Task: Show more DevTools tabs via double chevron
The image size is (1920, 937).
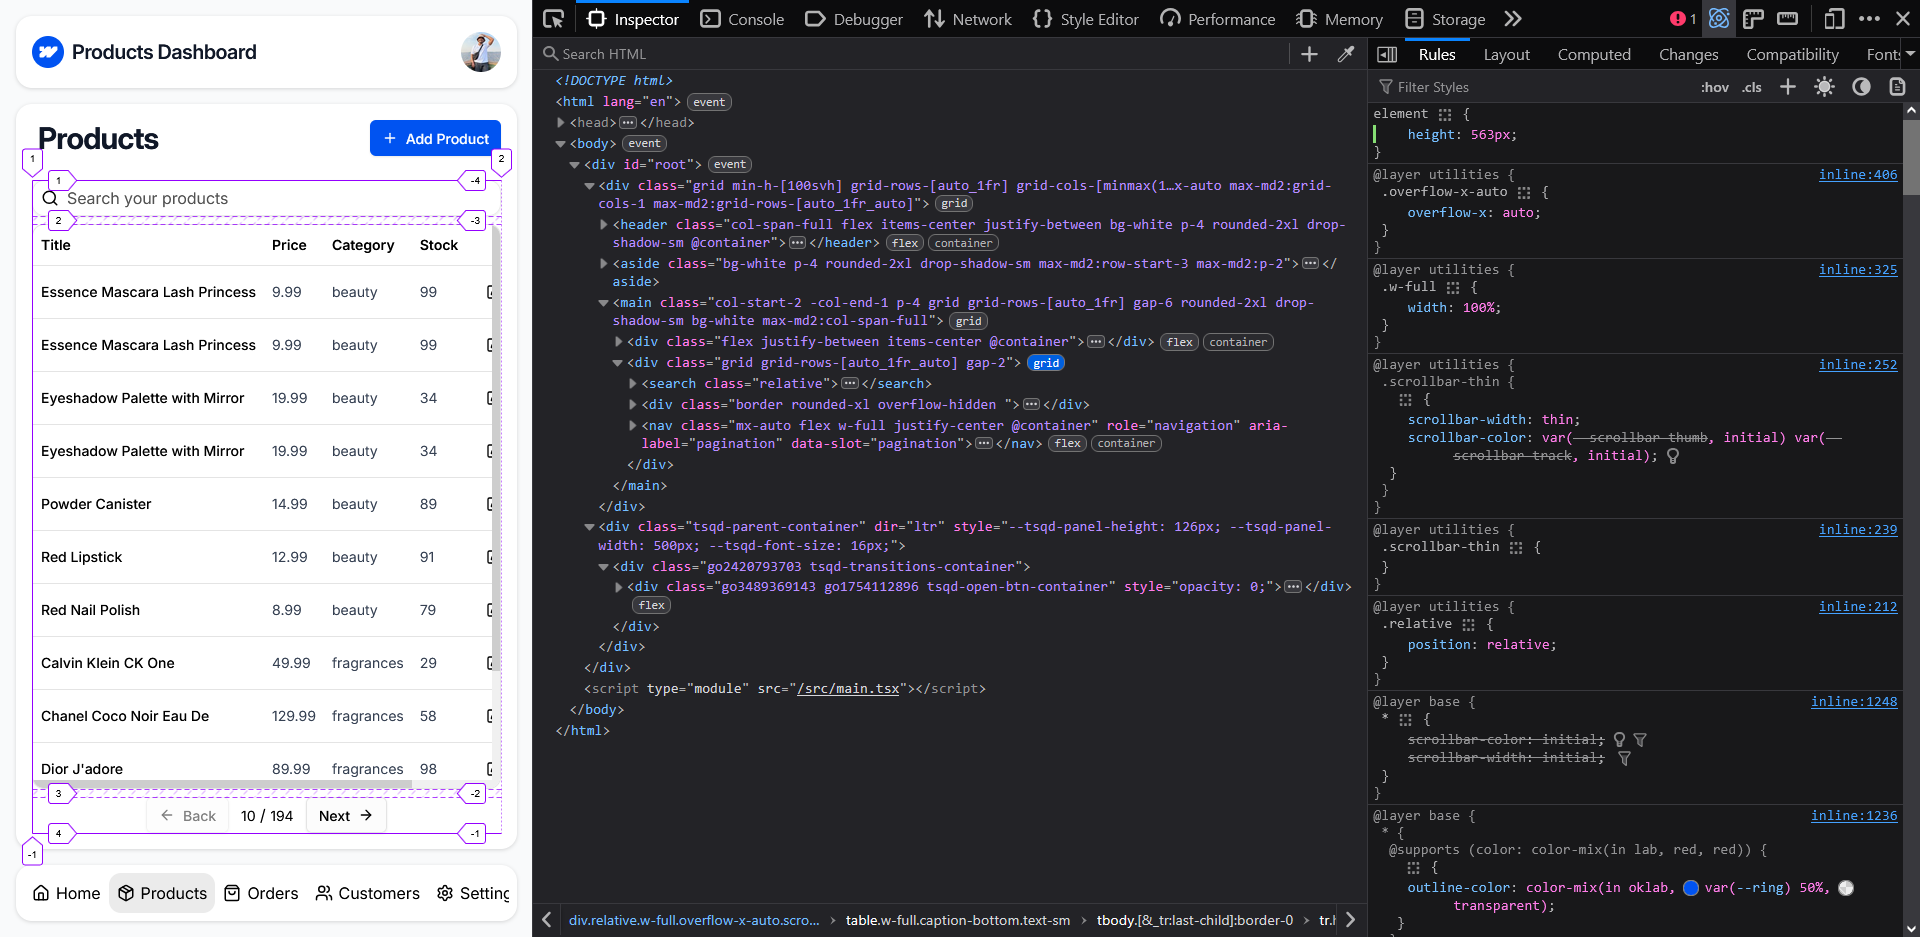Action: (1513, 19)
